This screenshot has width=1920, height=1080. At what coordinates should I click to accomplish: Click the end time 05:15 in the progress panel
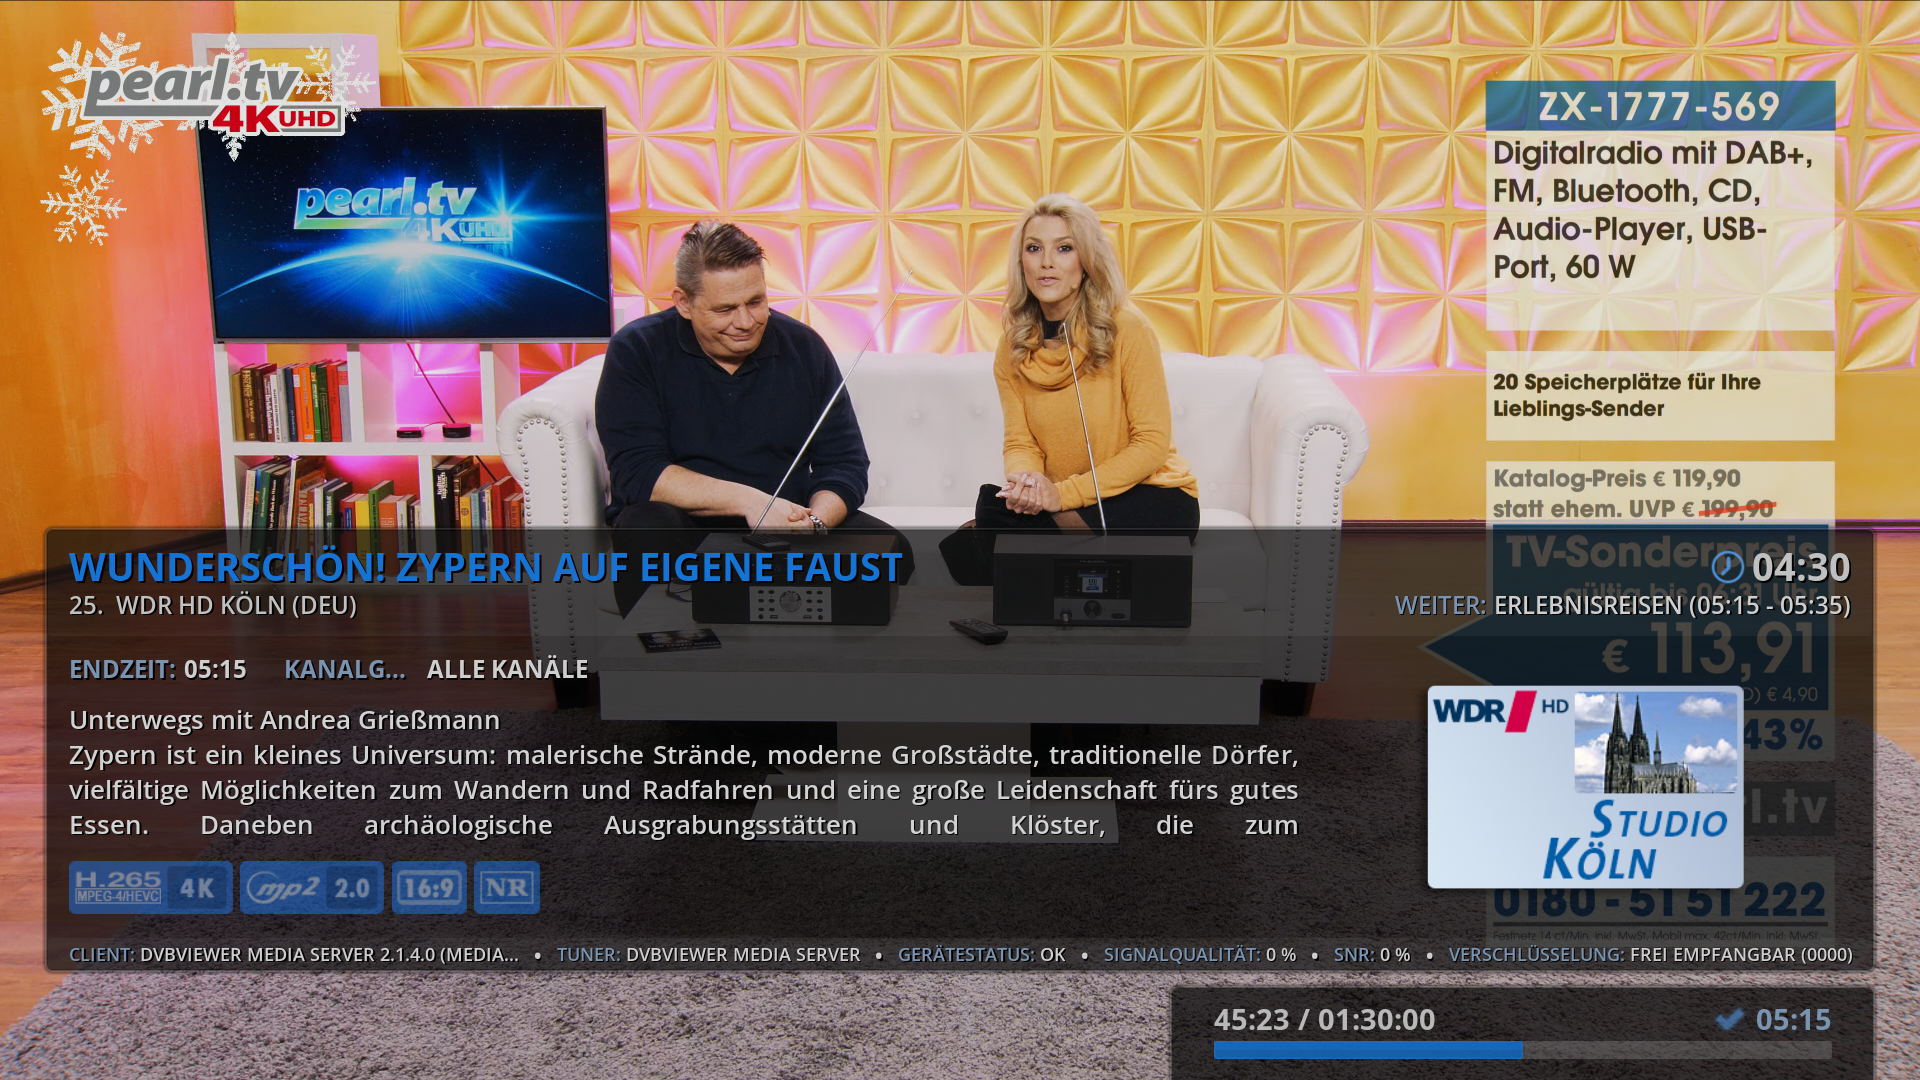[x=1793, y=1019]
